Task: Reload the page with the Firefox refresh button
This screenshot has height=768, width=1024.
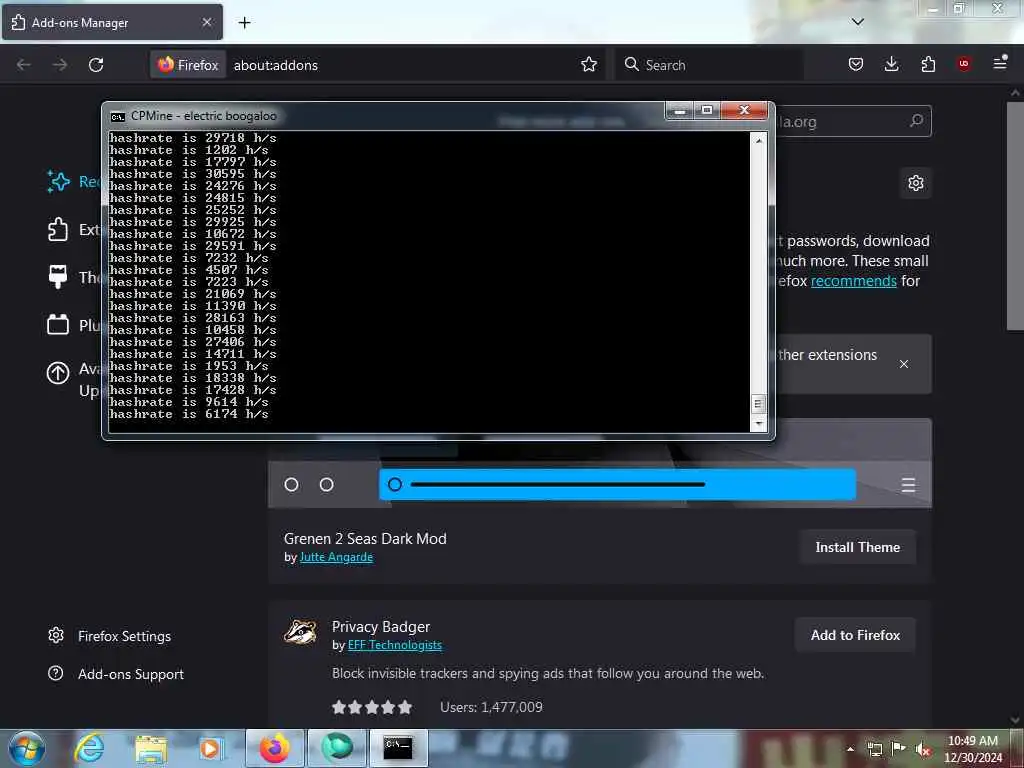Action: pyautogui.click(x=96, y=65)
